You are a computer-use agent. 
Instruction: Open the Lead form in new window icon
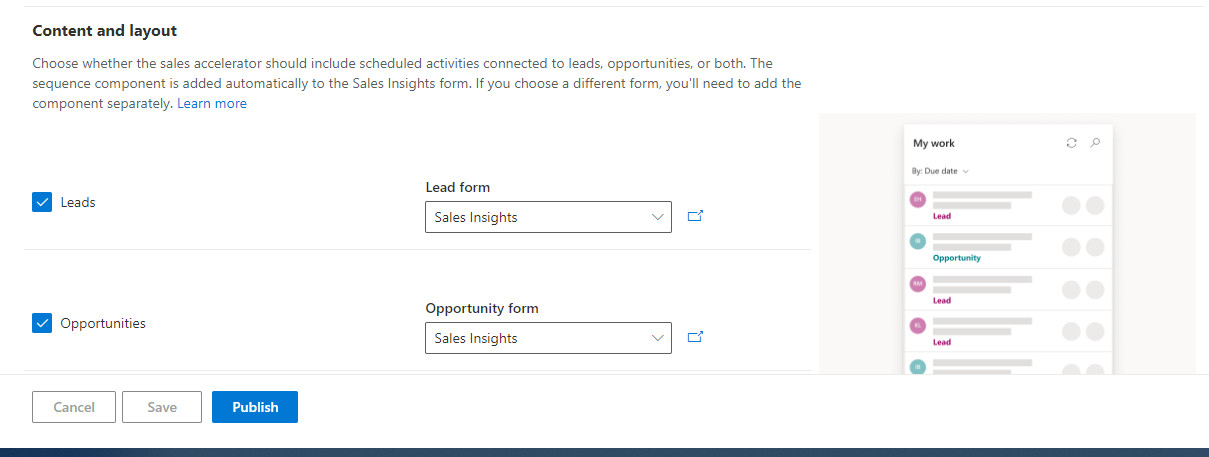pyautogui.click(x=696, y=216)
